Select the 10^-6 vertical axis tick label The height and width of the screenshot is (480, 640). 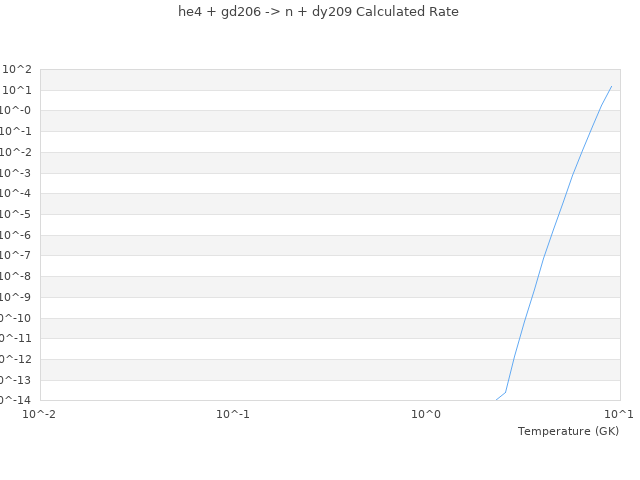[x=16, y=235]
